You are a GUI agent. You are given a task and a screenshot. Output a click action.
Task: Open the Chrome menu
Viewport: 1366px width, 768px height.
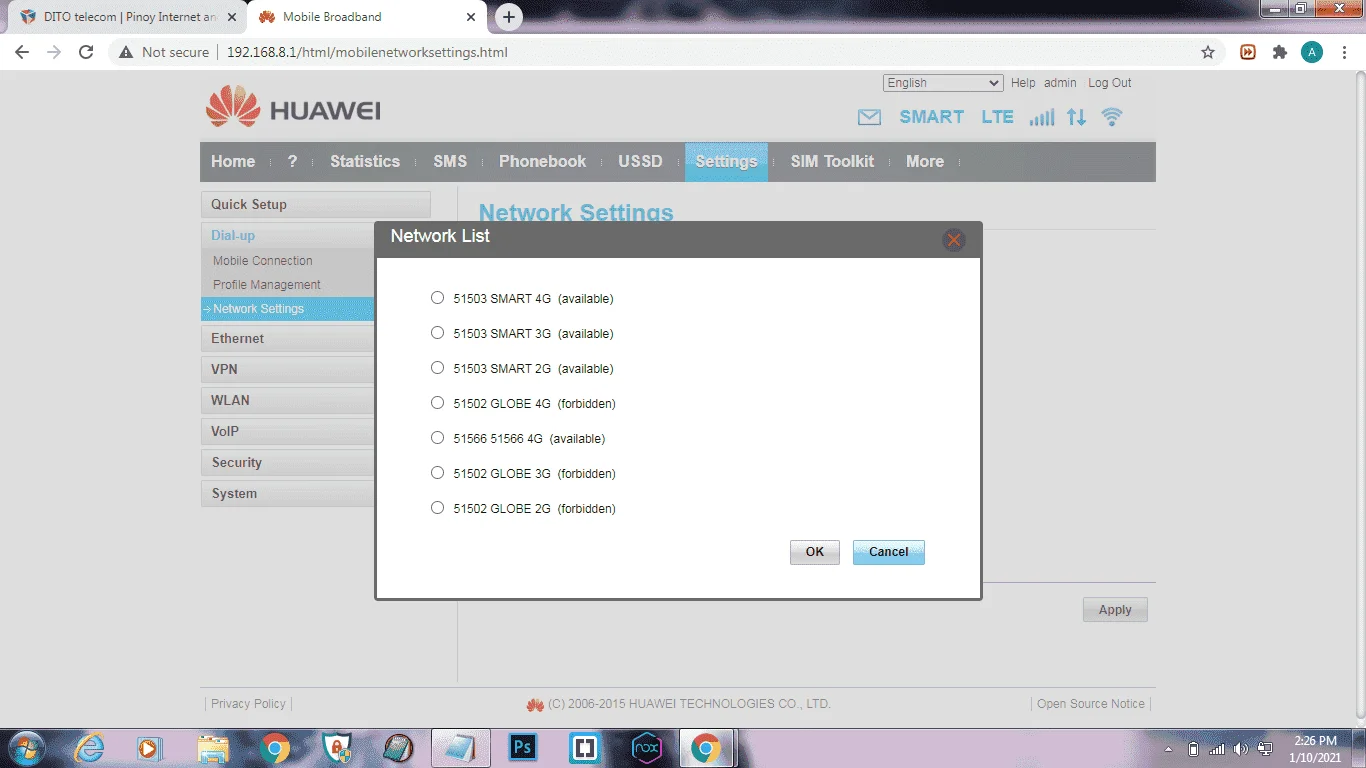coord(1343,52)
